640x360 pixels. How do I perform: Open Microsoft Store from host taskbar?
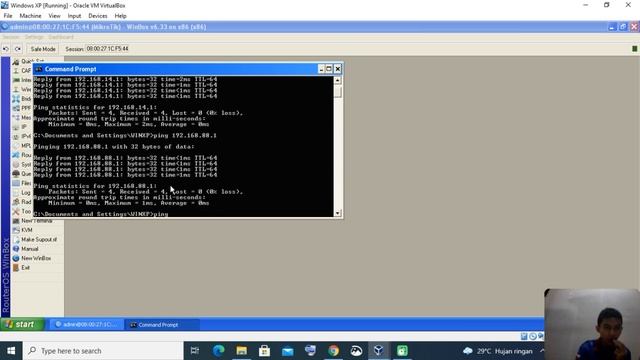264,351
